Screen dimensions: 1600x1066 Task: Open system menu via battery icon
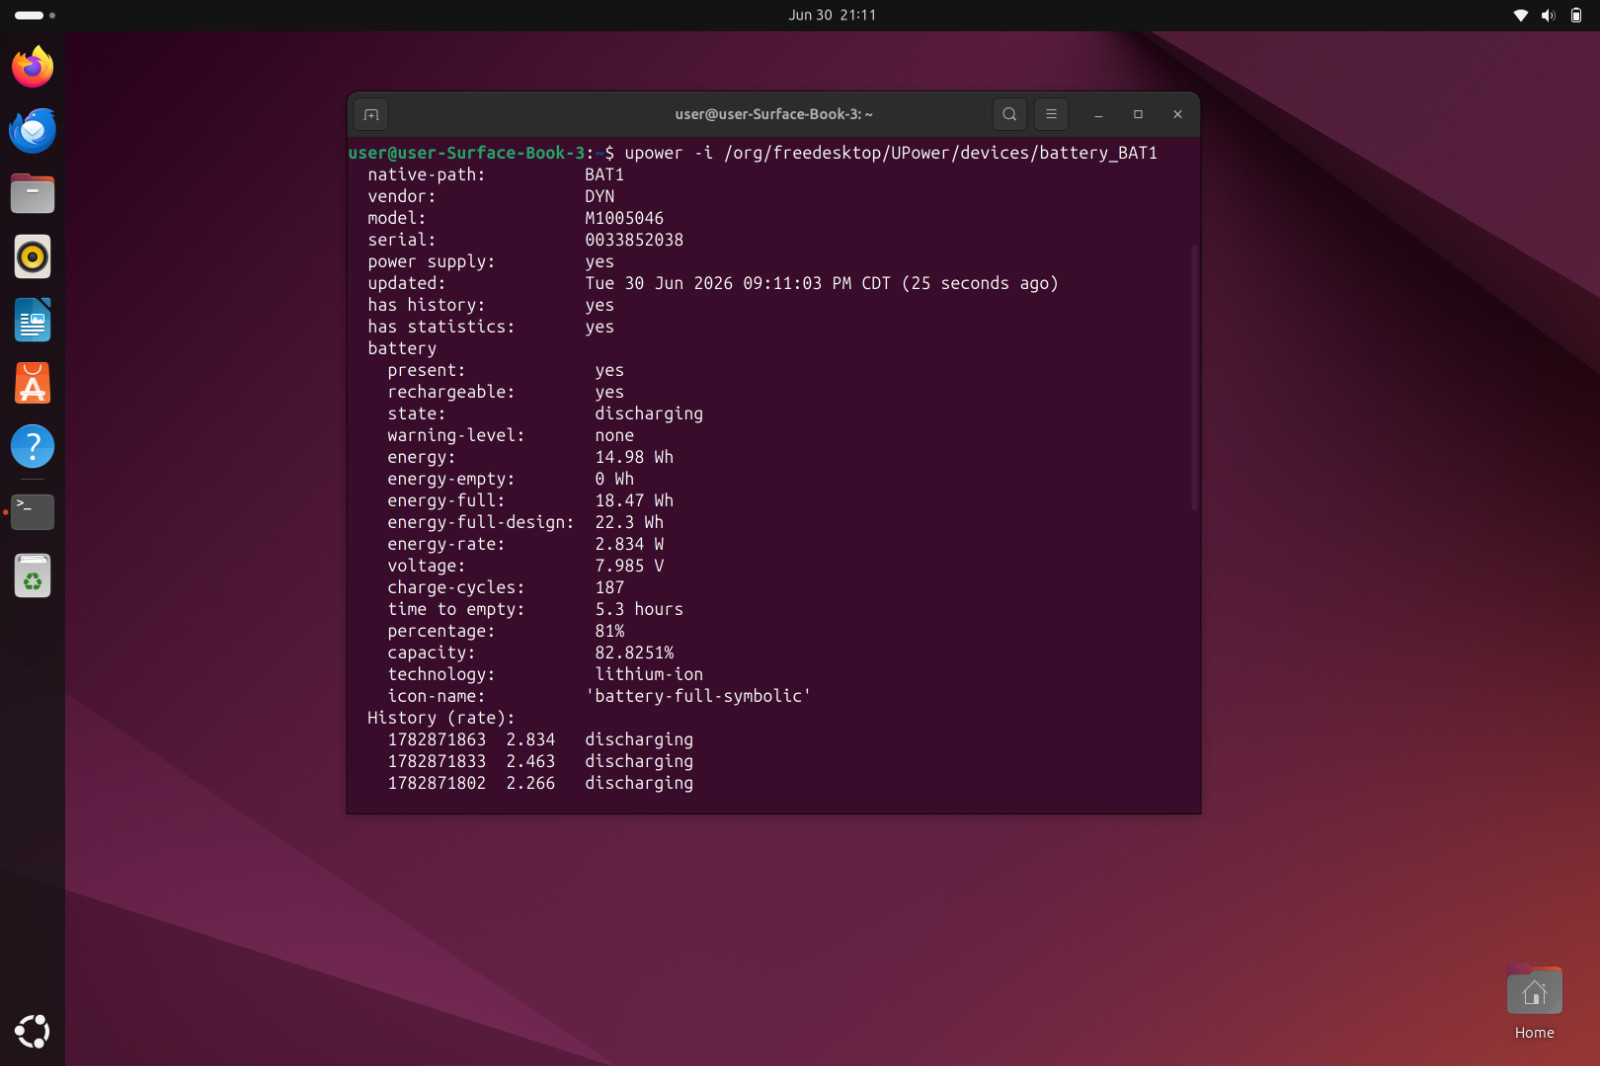(x=1576, y=15)
